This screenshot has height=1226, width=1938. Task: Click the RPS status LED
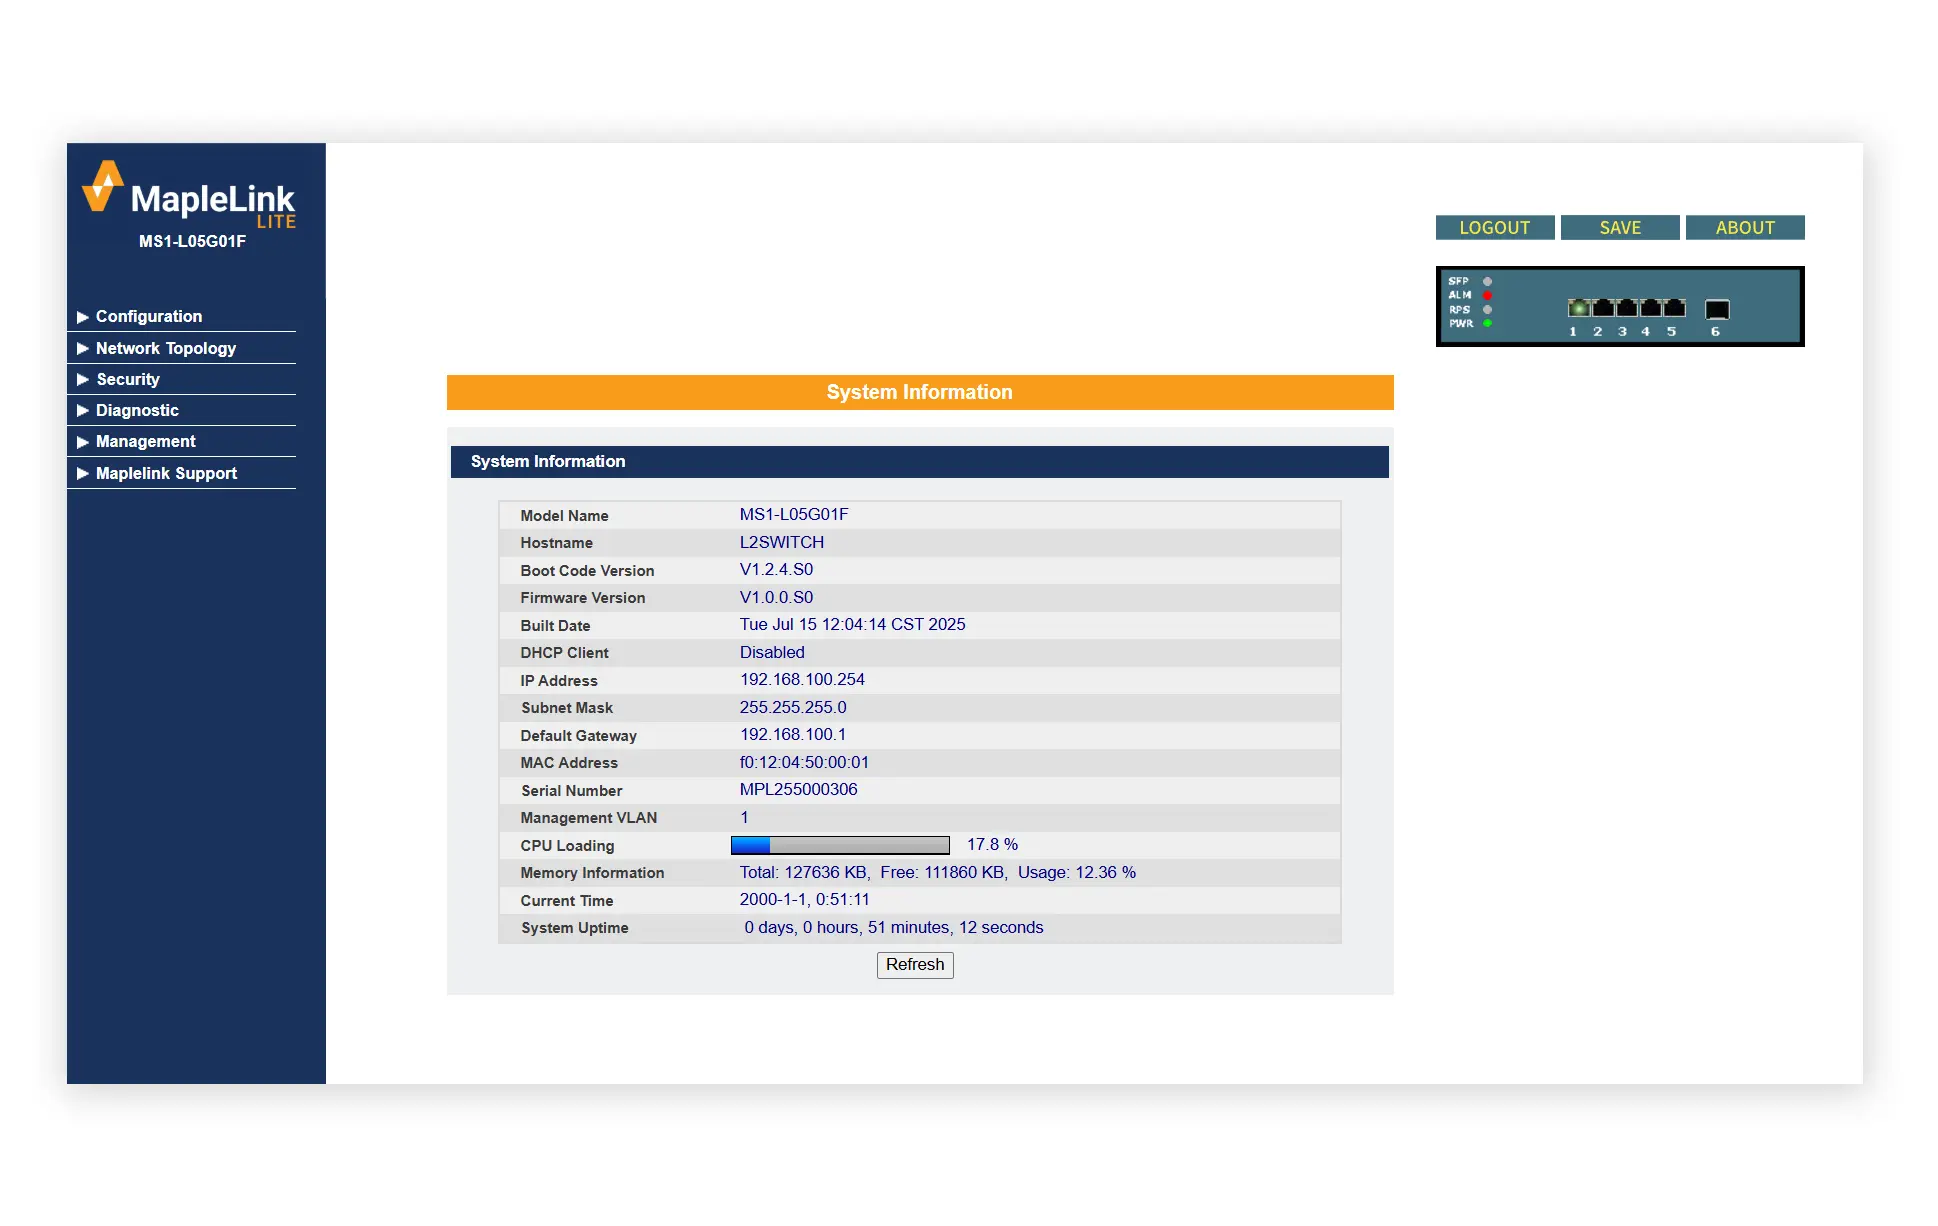click(1487, 310)
